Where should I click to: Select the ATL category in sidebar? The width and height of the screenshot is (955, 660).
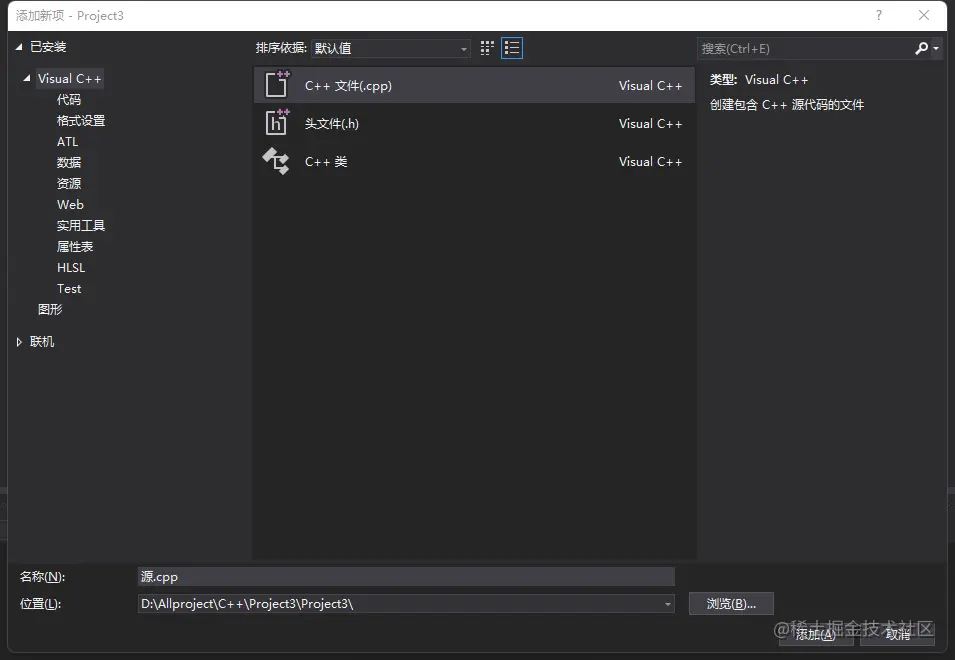(67, 141)
